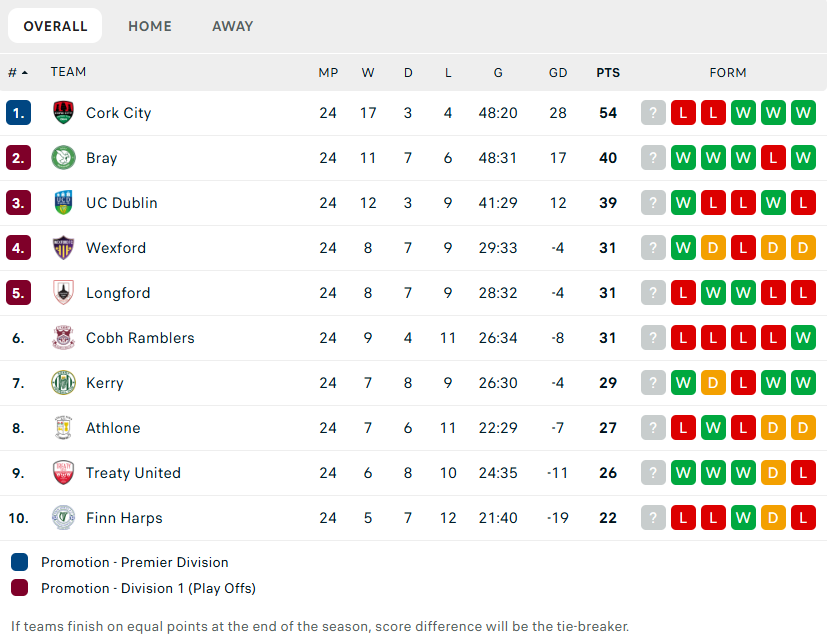Switch to the HOME standings tab
Viewport: 827px width, 642px height.
point(150,26)
